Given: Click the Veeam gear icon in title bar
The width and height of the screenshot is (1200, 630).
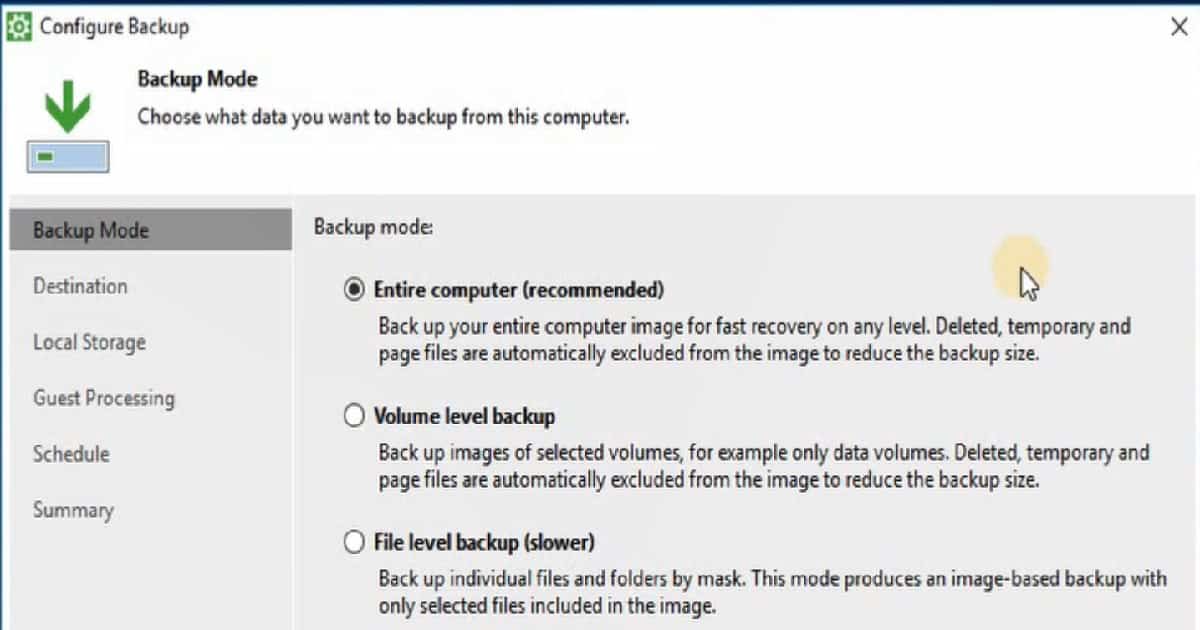Looking at the screenshot, I should point(19,25).
